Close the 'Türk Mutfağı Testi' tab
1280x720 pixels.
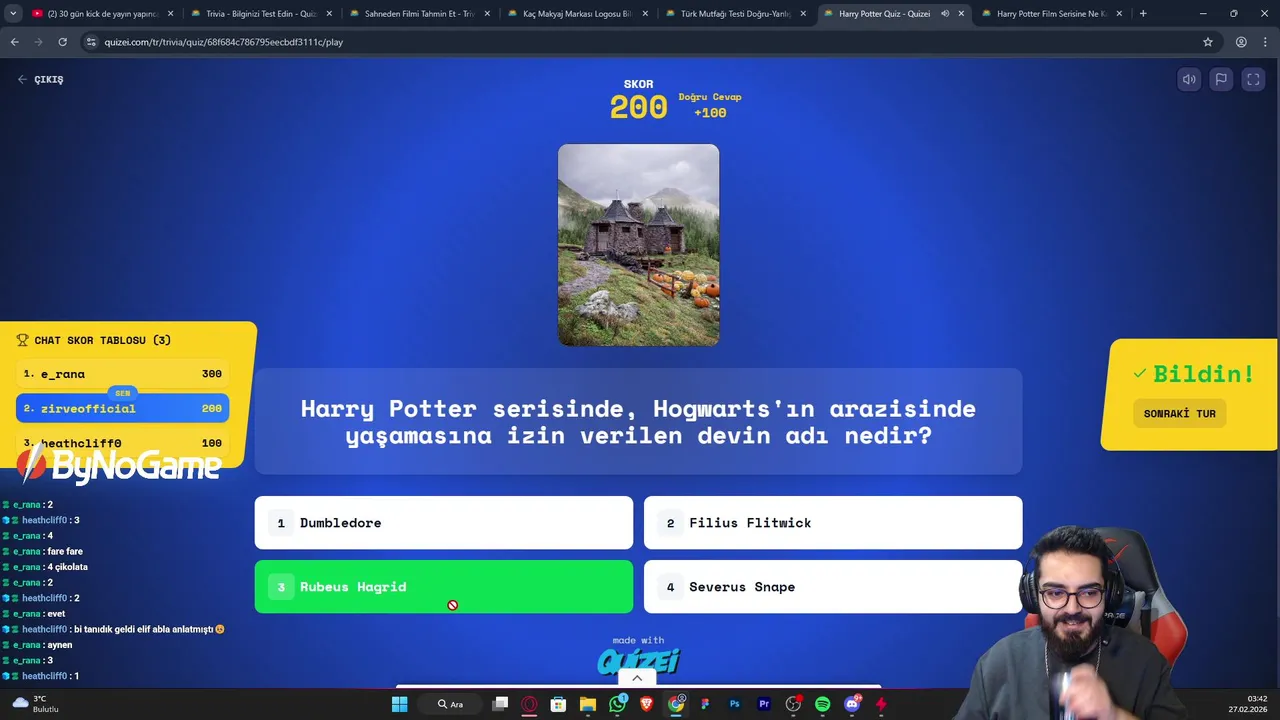coord(803,14)
